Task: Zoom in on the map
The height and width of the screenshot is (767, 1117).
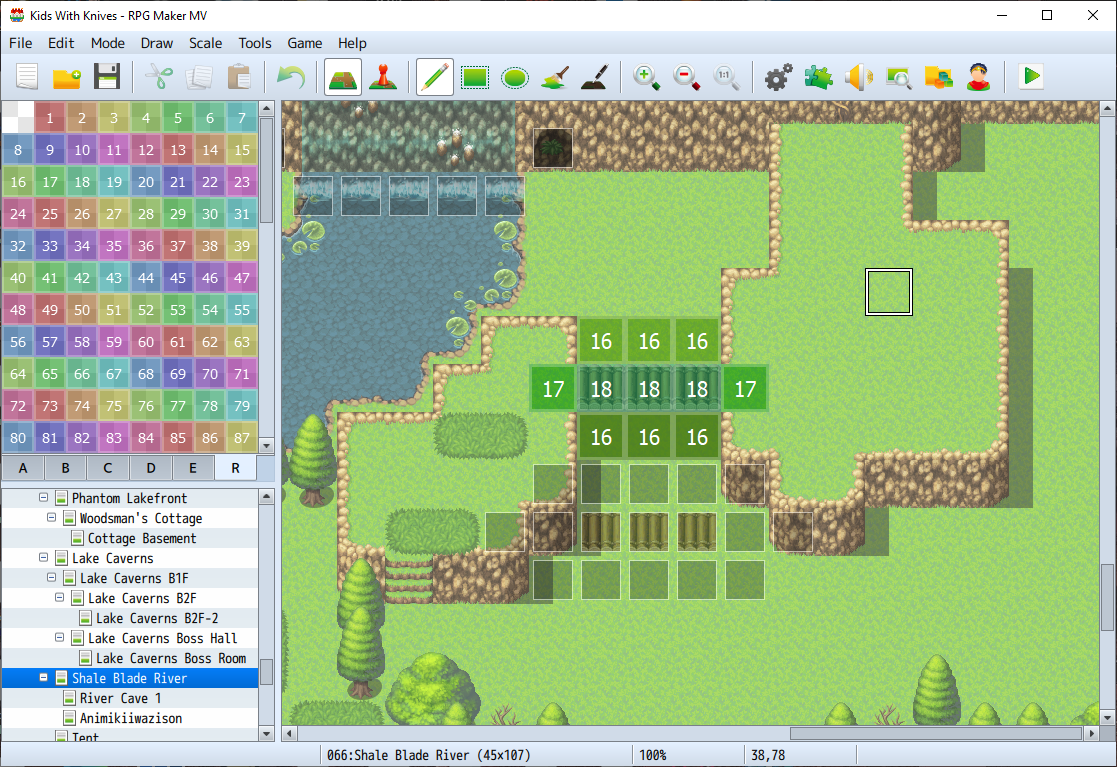Action: [646, 77]
